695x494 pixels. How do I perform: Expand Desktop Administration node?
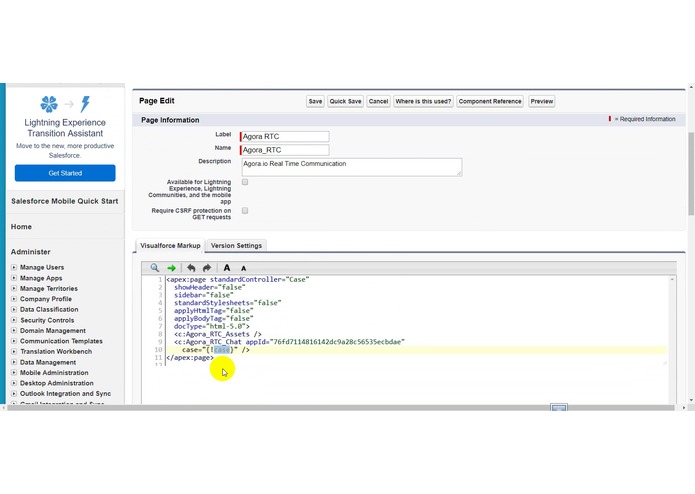pos(14,383)
